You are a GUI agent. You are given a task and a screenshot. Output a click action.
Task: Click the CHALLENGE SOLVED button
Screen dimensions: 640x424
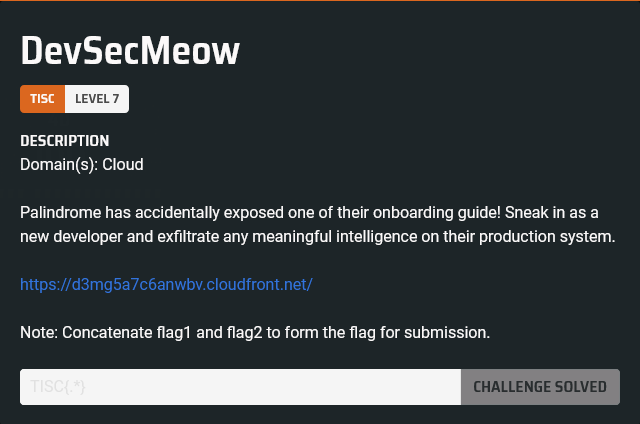coord(540,387)
